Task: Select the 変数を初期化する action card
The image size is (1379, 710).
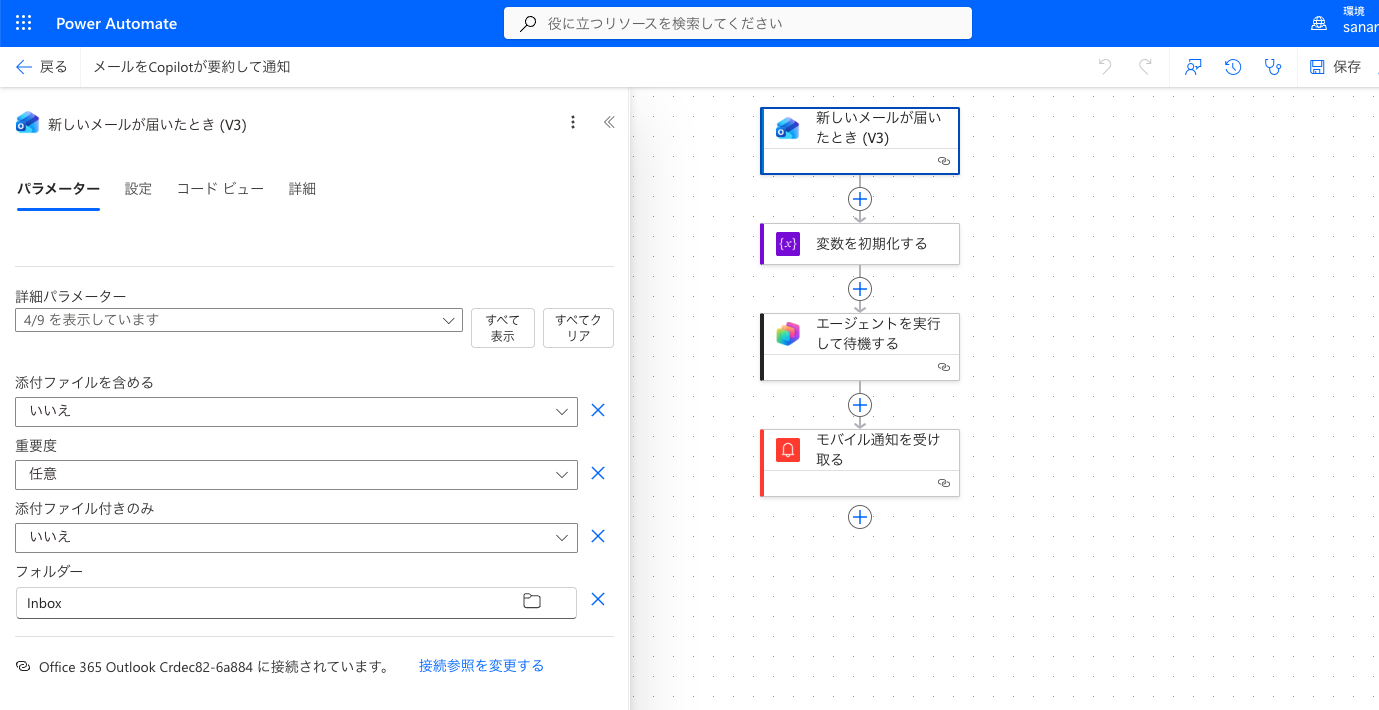Action: [860, 244]
